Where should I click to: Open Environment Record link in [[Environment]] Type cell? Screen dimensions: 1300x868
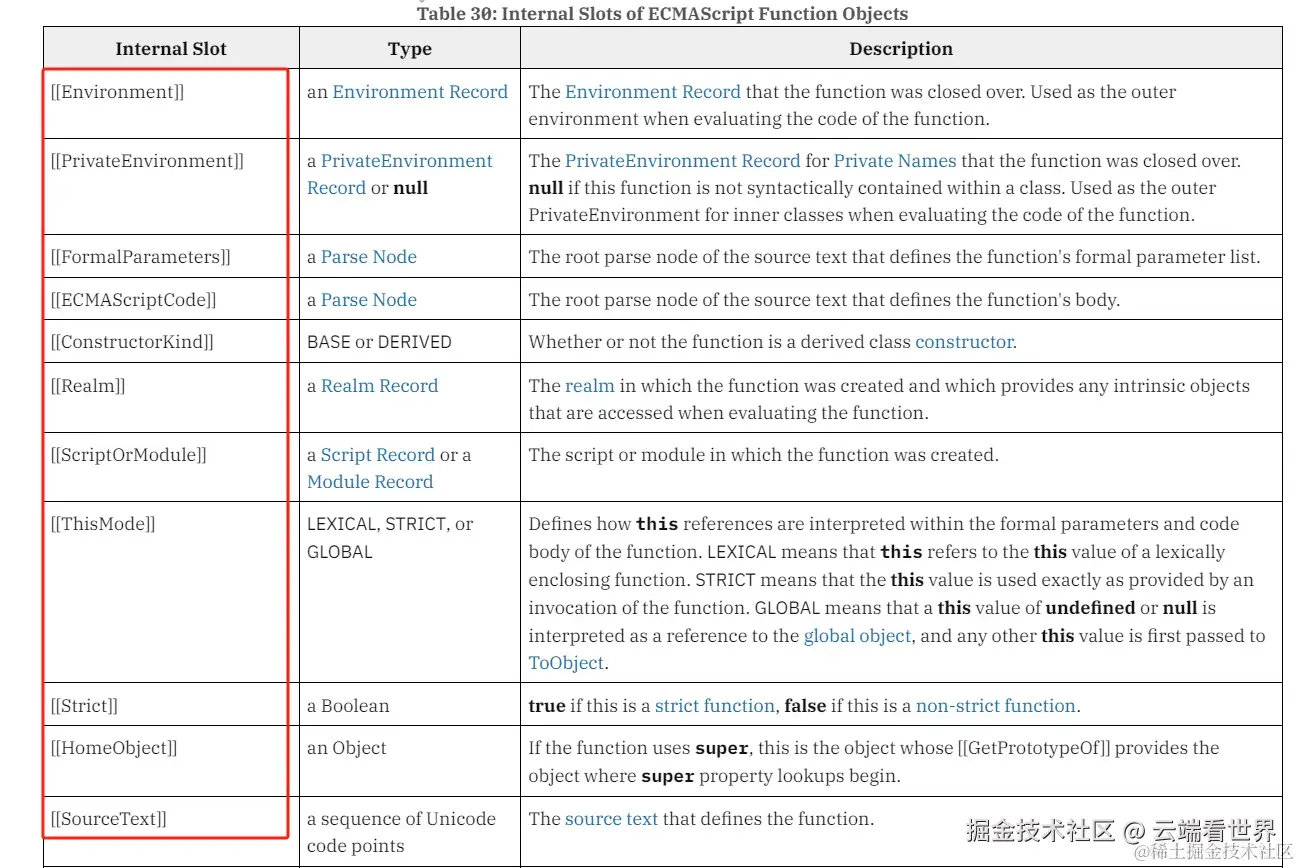click(x=420, y=92)
